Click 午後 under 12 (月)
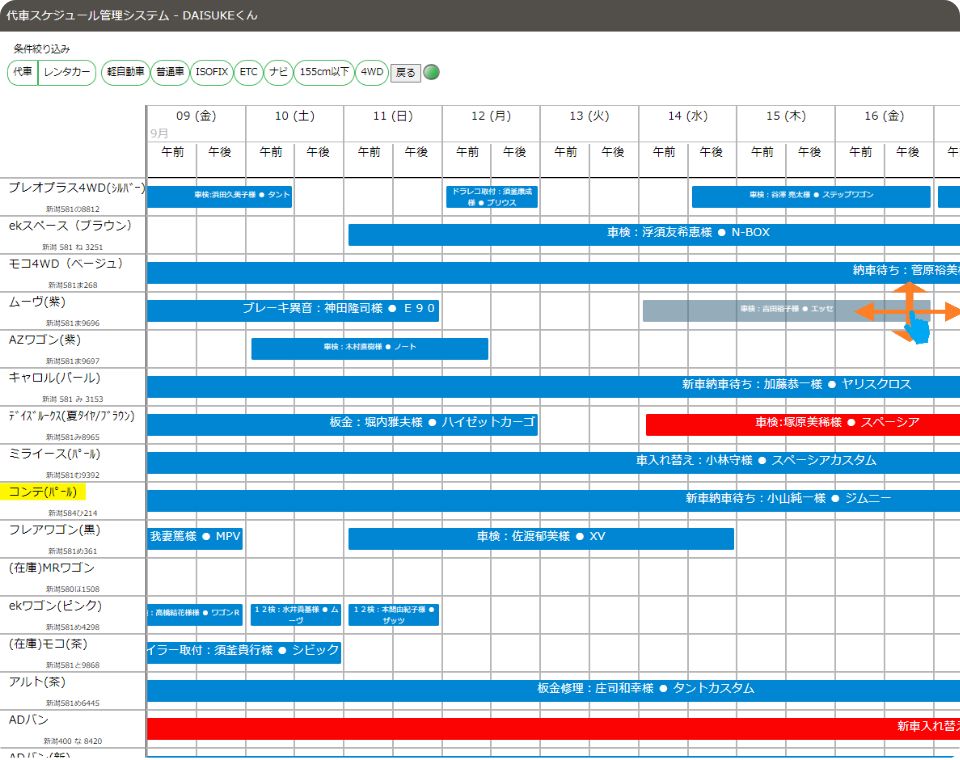 point(514,152)
